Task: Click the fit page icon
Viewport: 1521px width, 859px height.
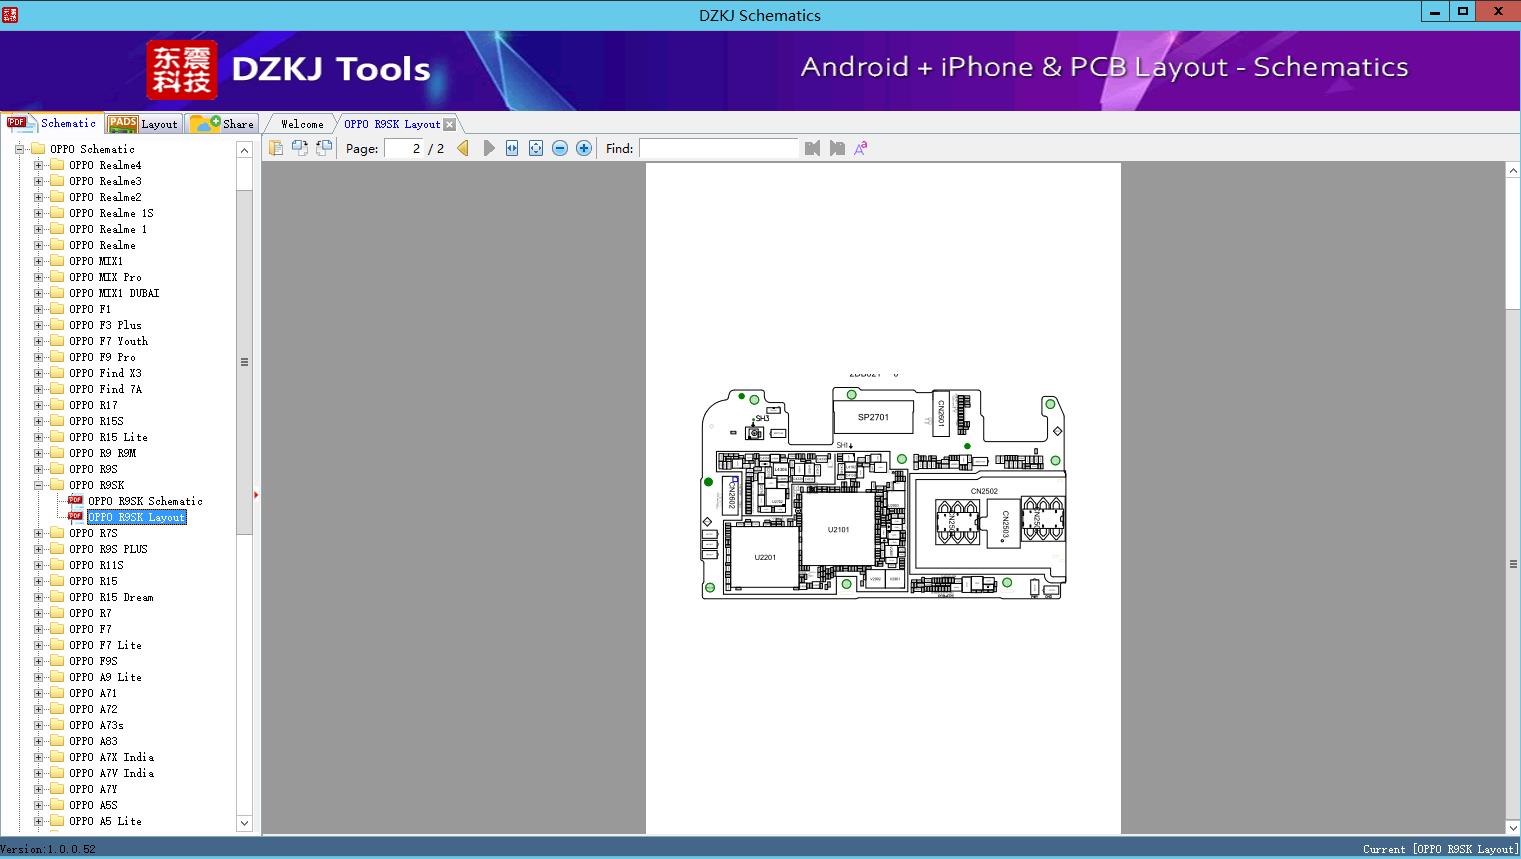Action: tap(536, 148)
